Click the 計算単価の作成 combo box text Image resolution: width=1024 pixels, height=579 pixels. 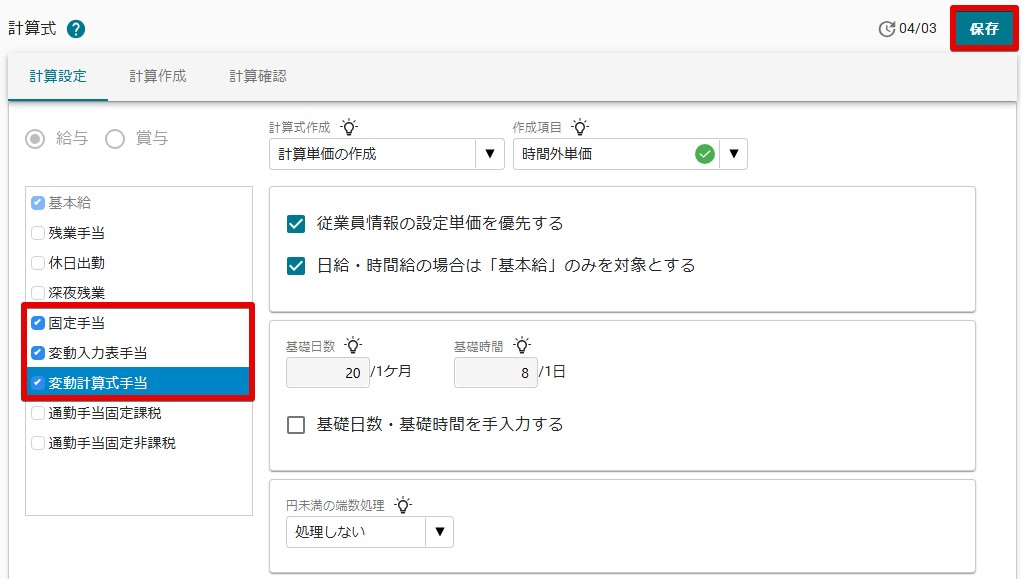327,154
